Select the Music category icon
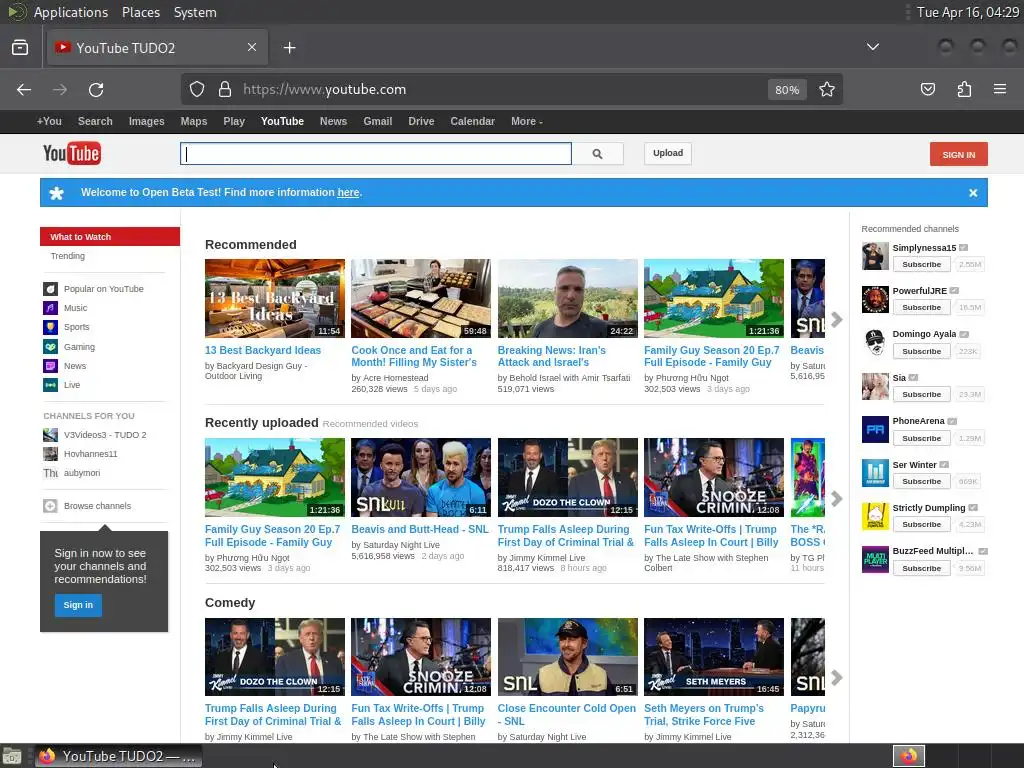1024x768 pixels. [x=50, y=308]
